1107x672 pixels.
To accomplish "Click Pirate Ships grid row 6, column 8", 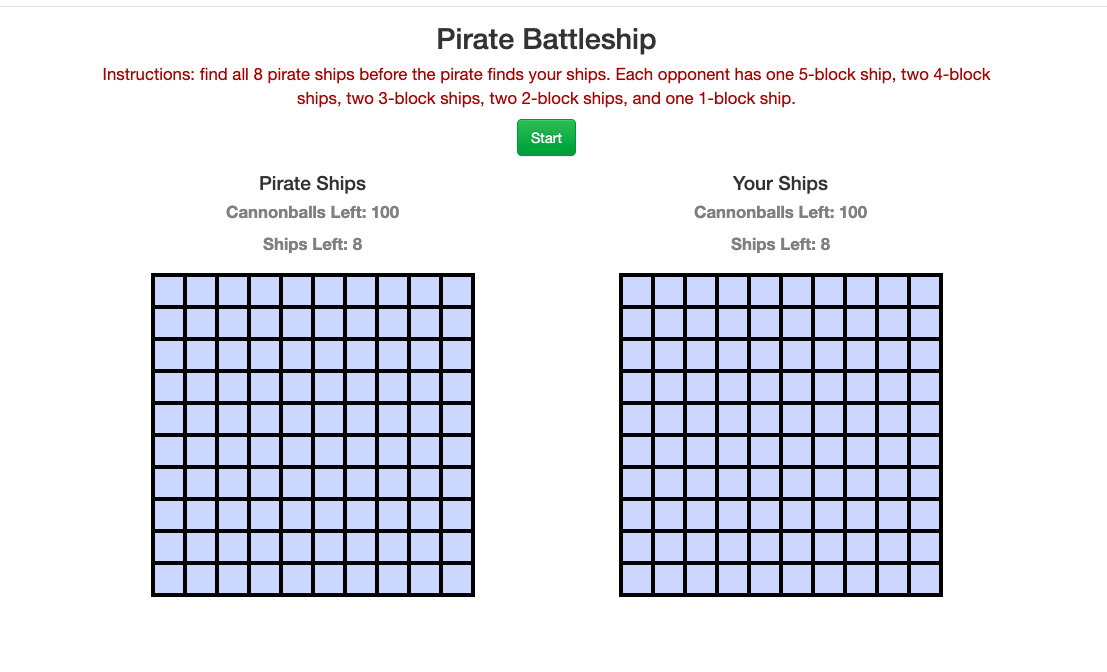I will pos(393,451).
